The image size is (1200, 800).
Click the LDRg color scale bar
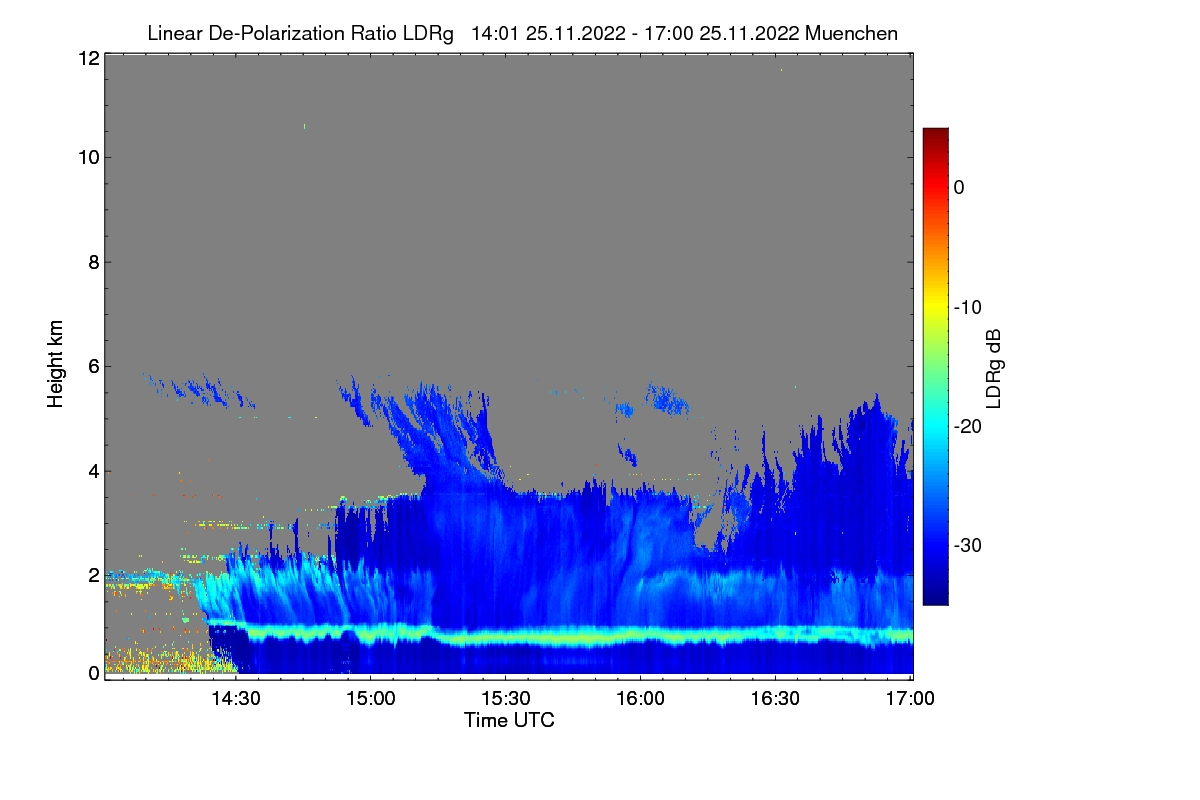coord(935,366)
